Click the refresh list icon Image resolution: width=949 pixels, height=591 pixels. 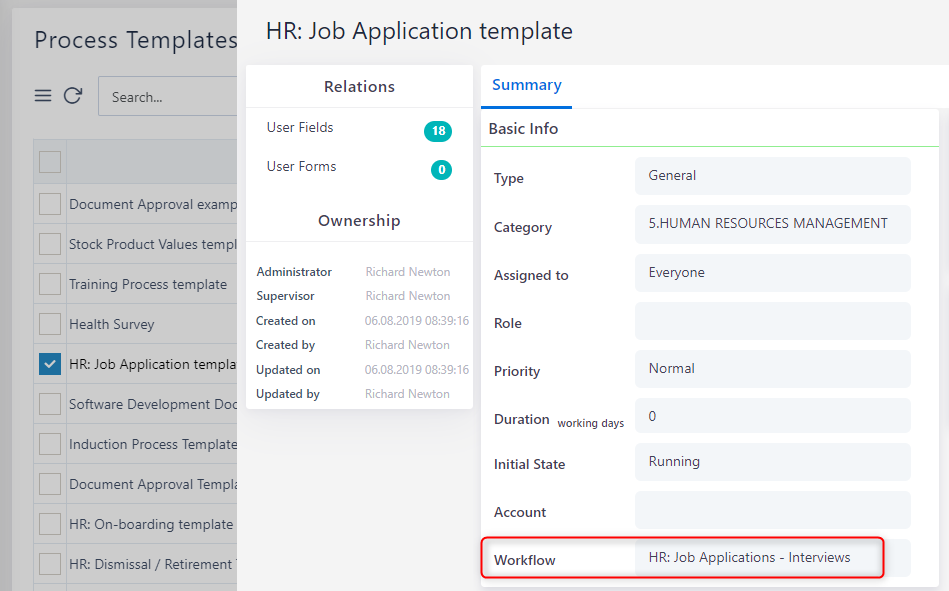[x=73, y=96]
